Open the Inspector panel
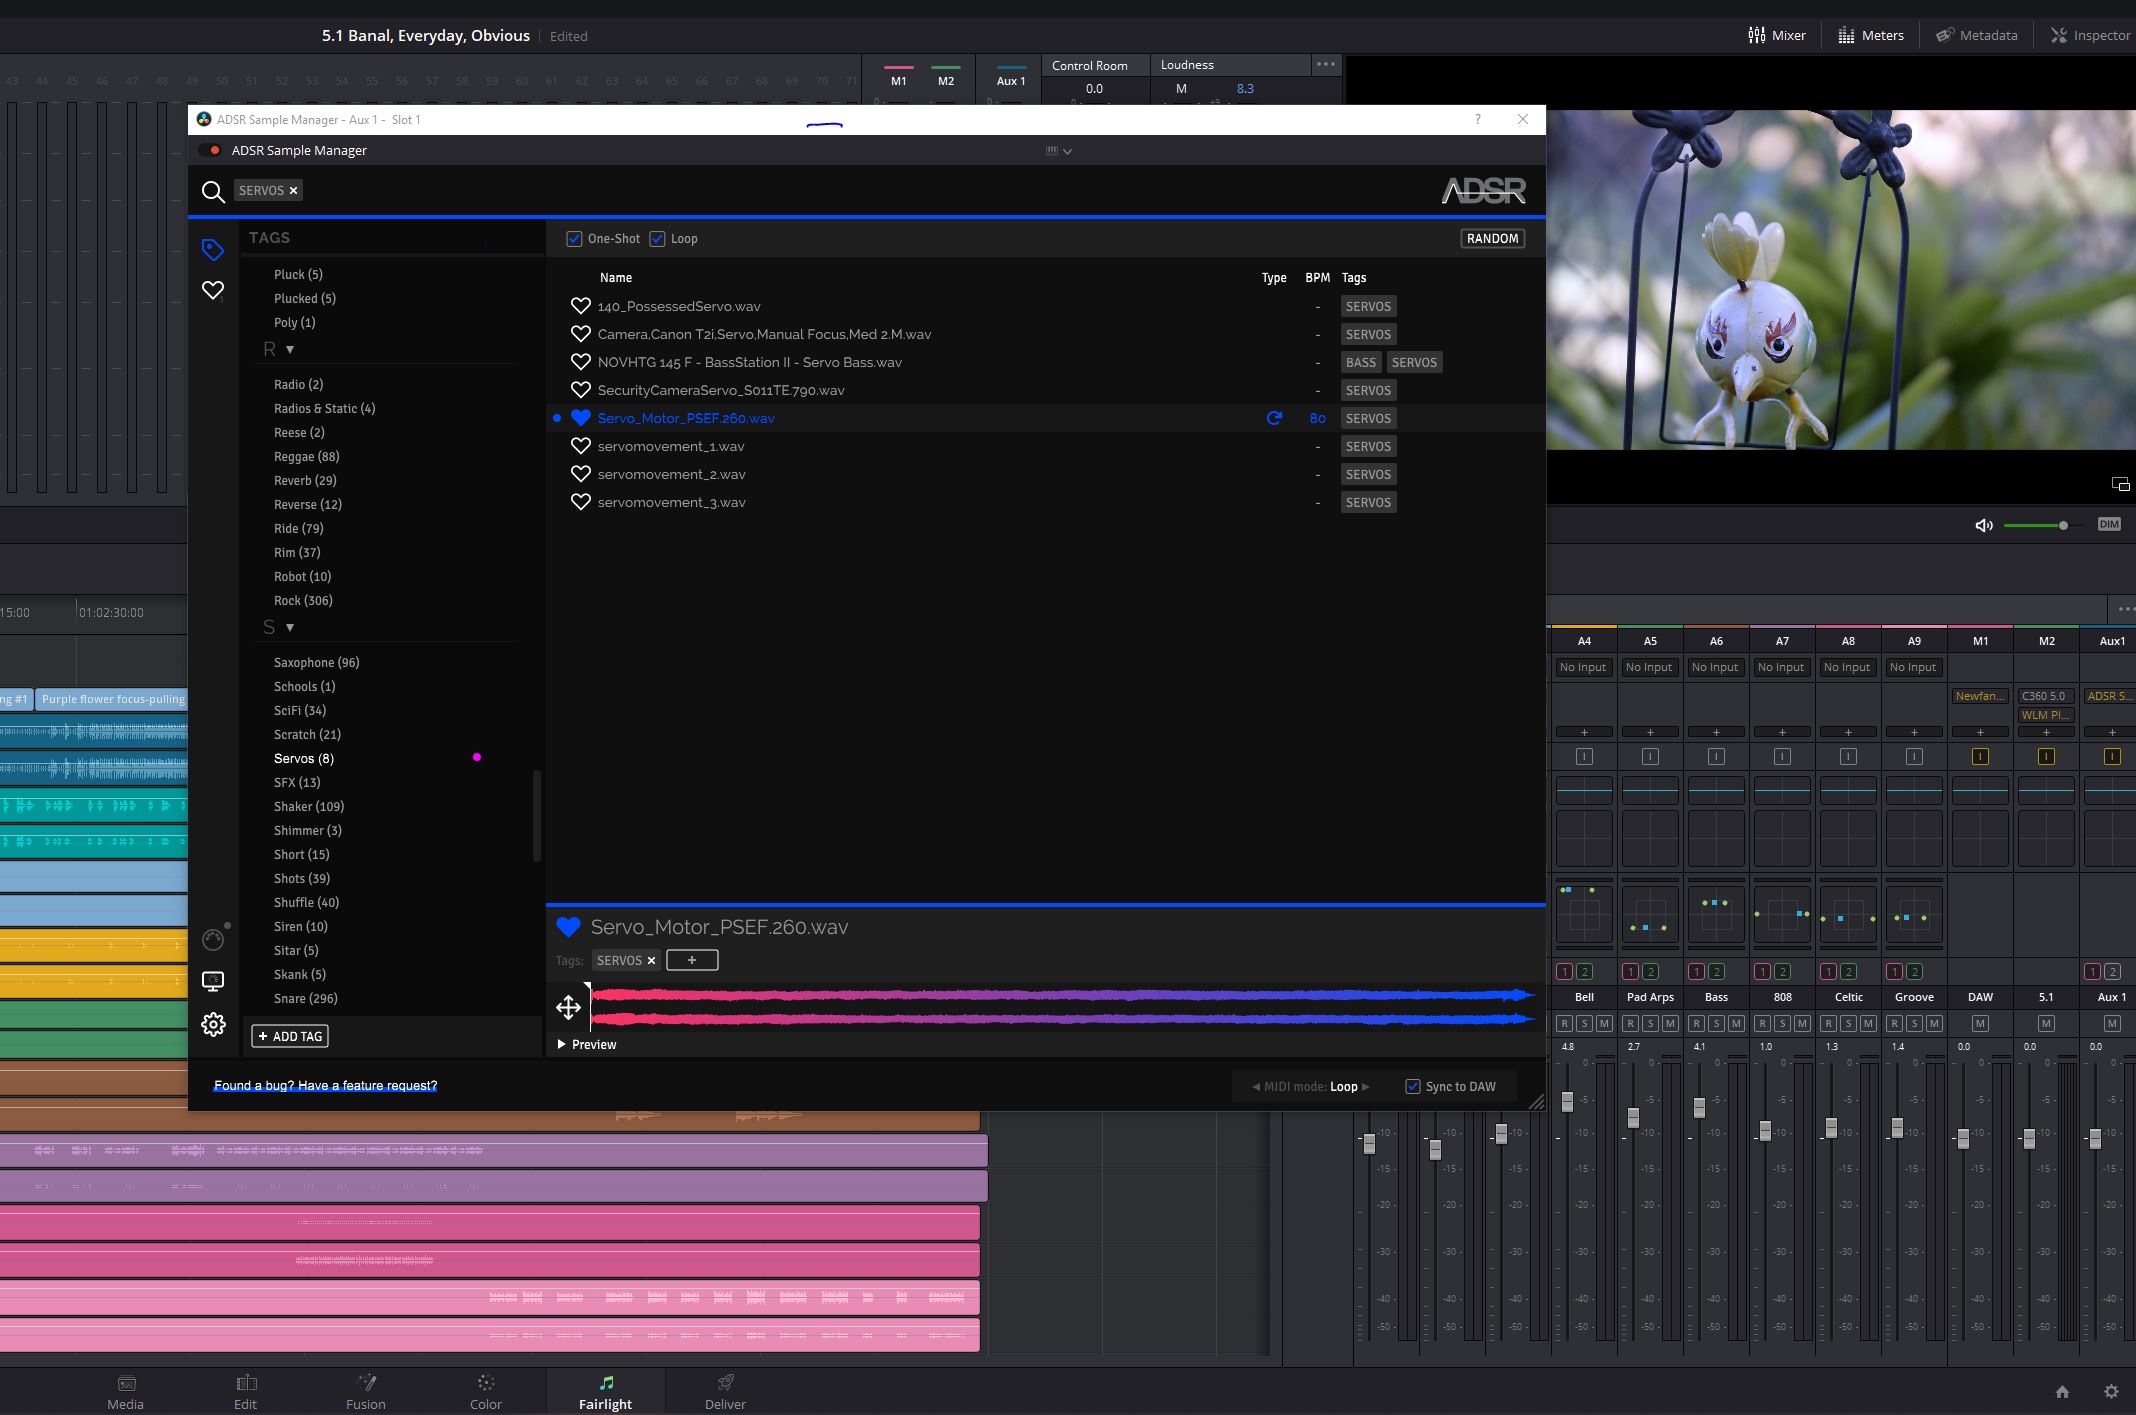Viewport: 2136px width, 1415px height. [2090, 35]
